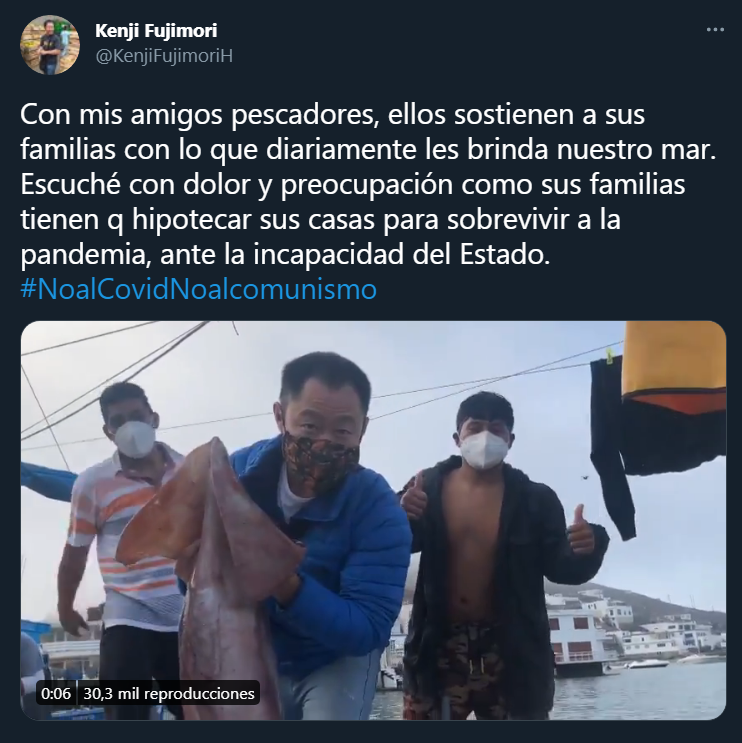
Task: Click the word 'pandemia,' in the tweet text
Action: click(x=84, y=254)
